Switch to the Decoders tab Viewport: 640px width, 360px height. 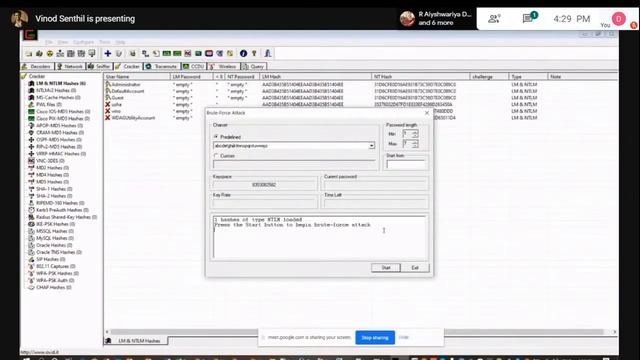click(x=38, y=66)
